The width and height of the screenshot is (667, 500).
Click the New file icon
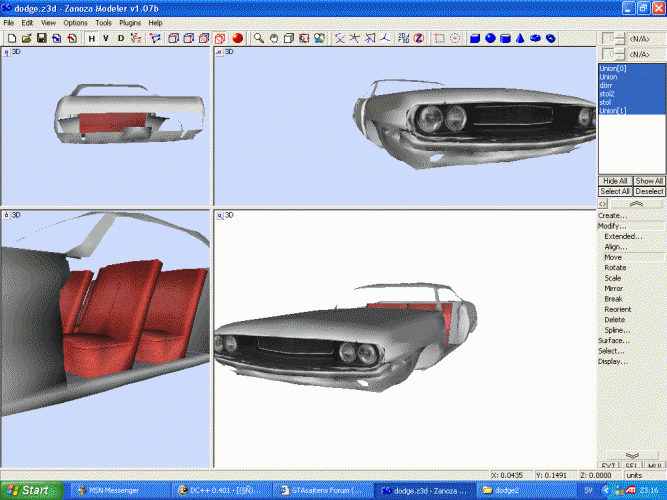click(10, 39)
